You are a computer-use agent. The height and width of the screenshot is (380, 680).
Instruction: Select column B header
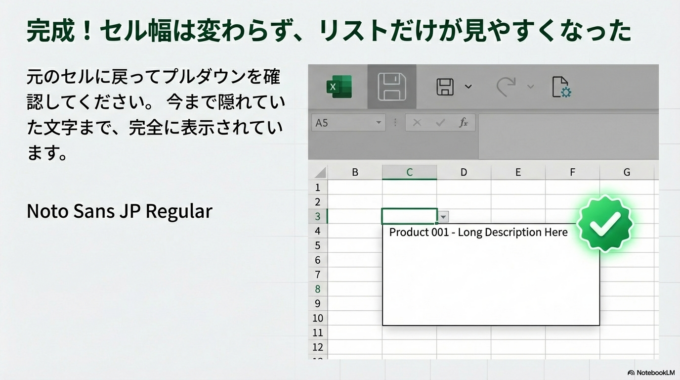coord(355,172)
